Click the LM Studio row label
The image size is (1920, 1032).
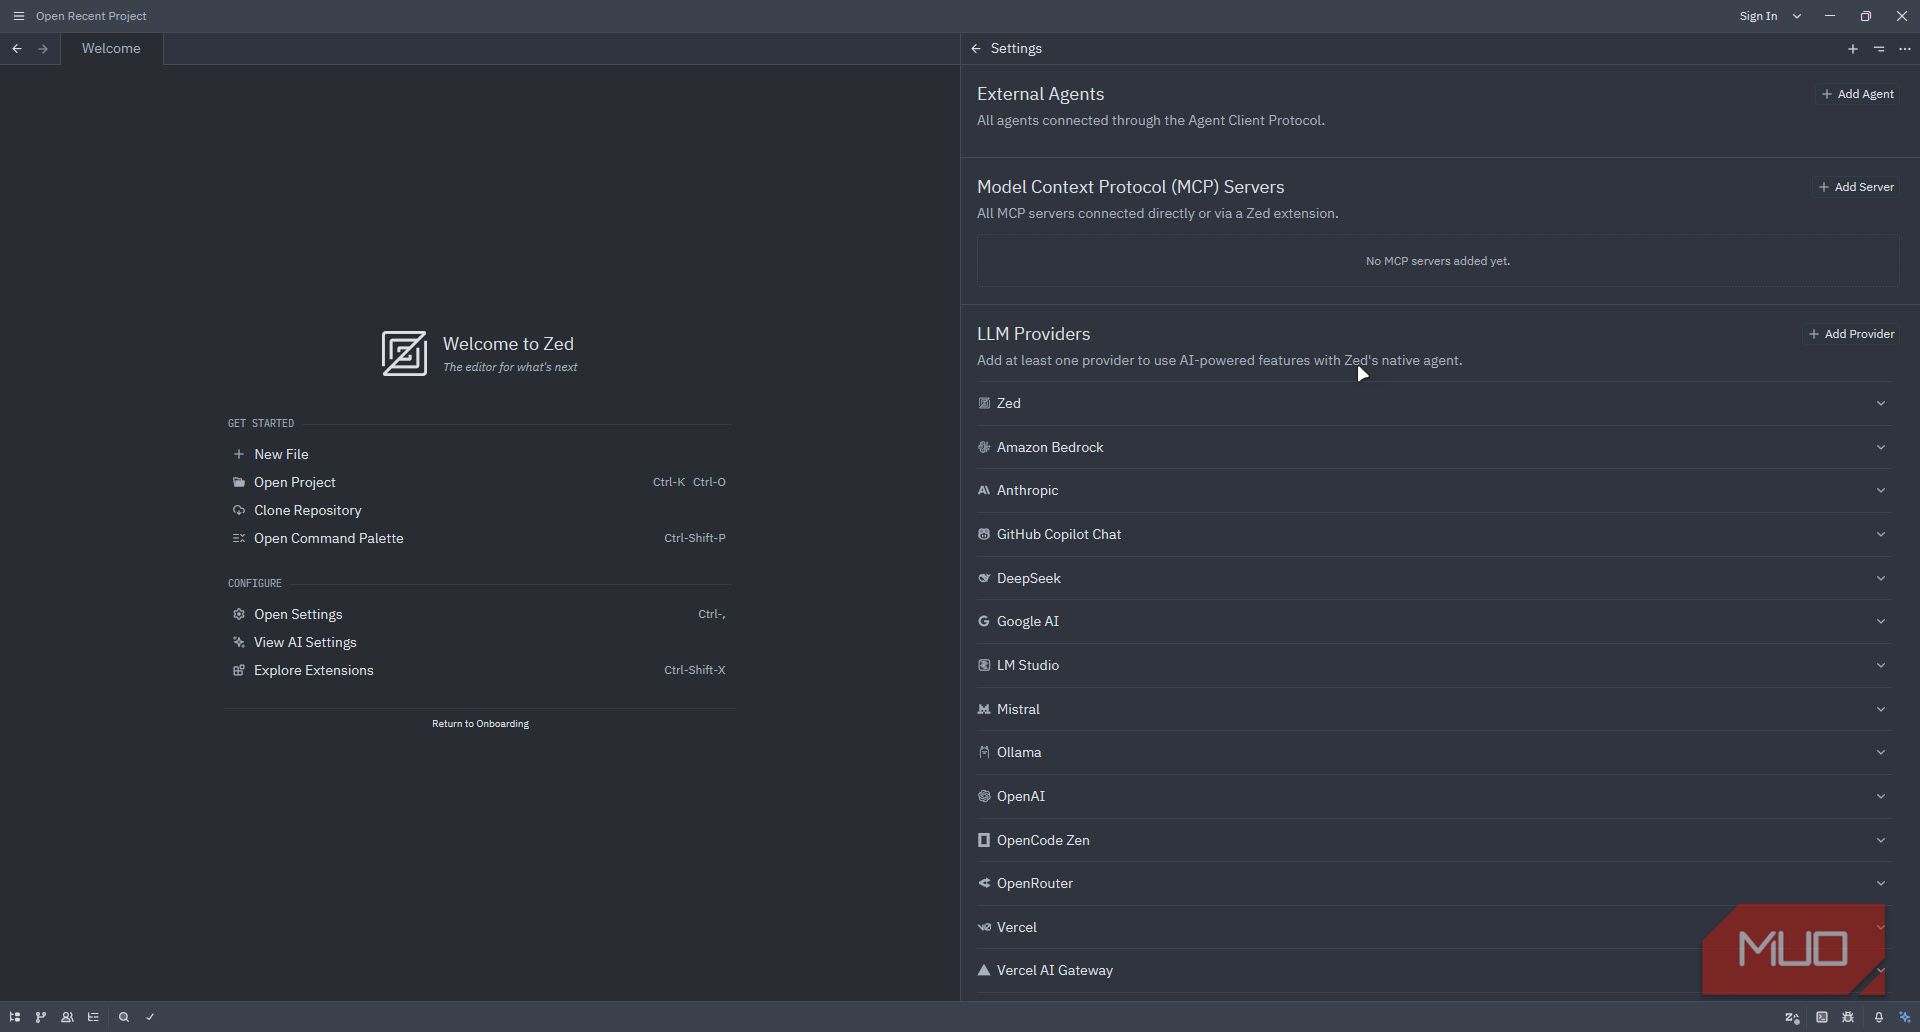point(1028,666)
